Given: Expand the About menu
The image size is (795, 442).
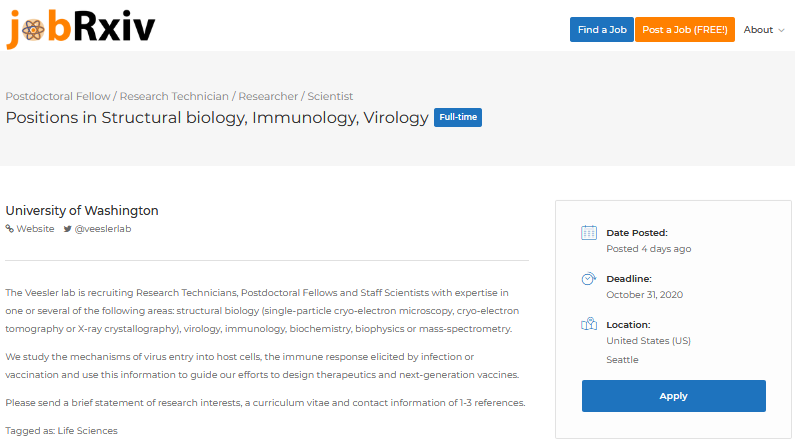Looking at the screenshot, I should click(764, 30).
